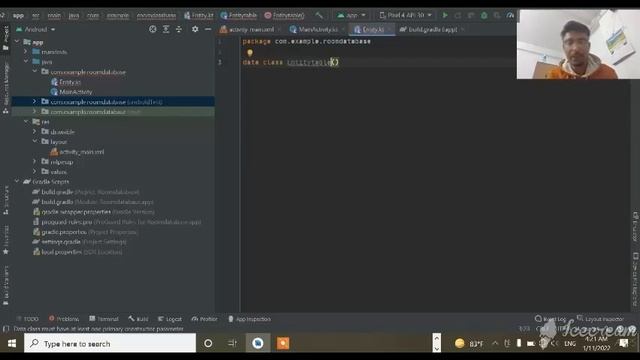Show hidden tray icons chevron
Image resolution: width=640 pixels, height=360 pixels.
[x=495, y=343]
